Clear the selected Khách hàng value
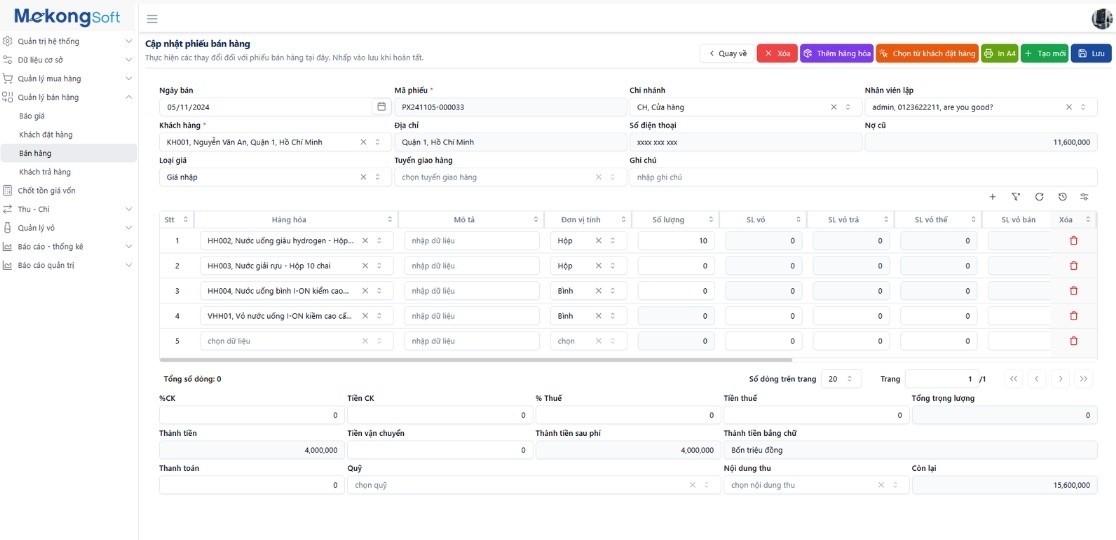Image resolution: width=1116 pixels, height=540 pixels. pyautogui.click(x=364, y=143)
